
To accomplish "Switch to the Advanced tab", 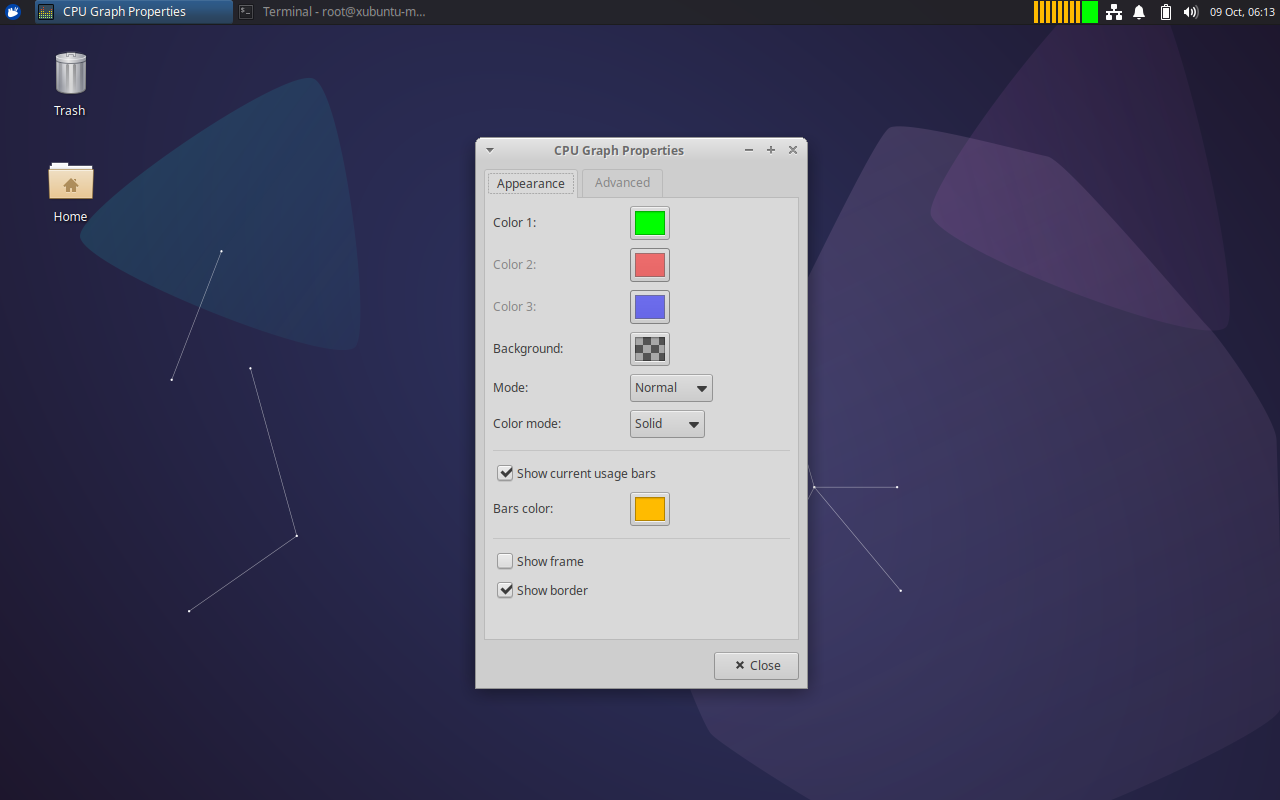I will [622, 183].
